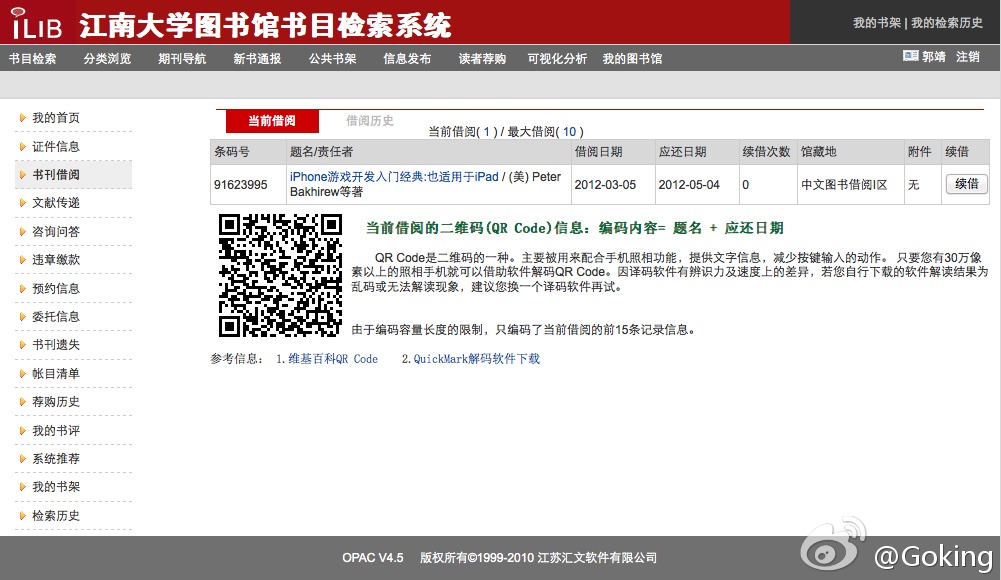
Task: Open 我的书架 in the sidebar
Action: point(56,487)
